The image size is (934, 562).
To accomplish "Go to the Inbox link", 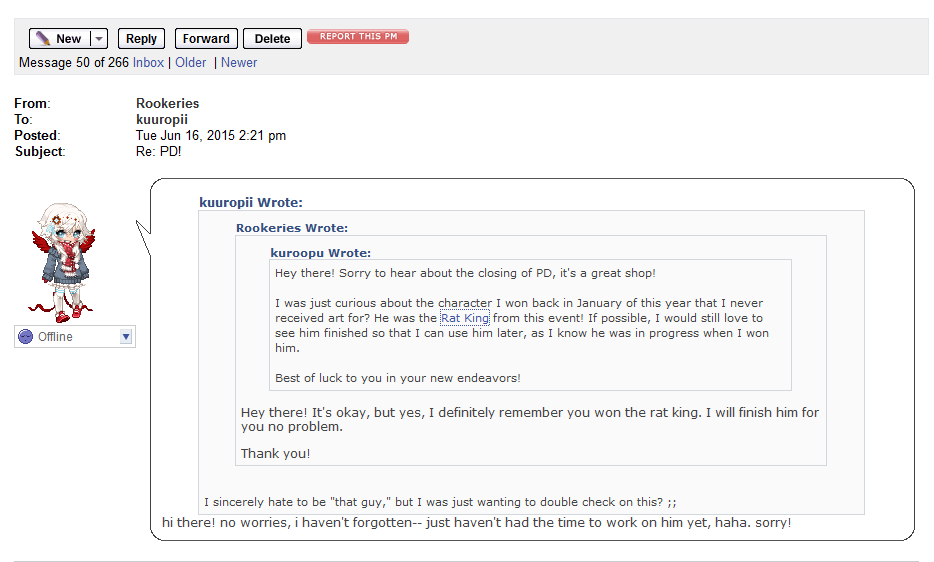I will (148, 63).
